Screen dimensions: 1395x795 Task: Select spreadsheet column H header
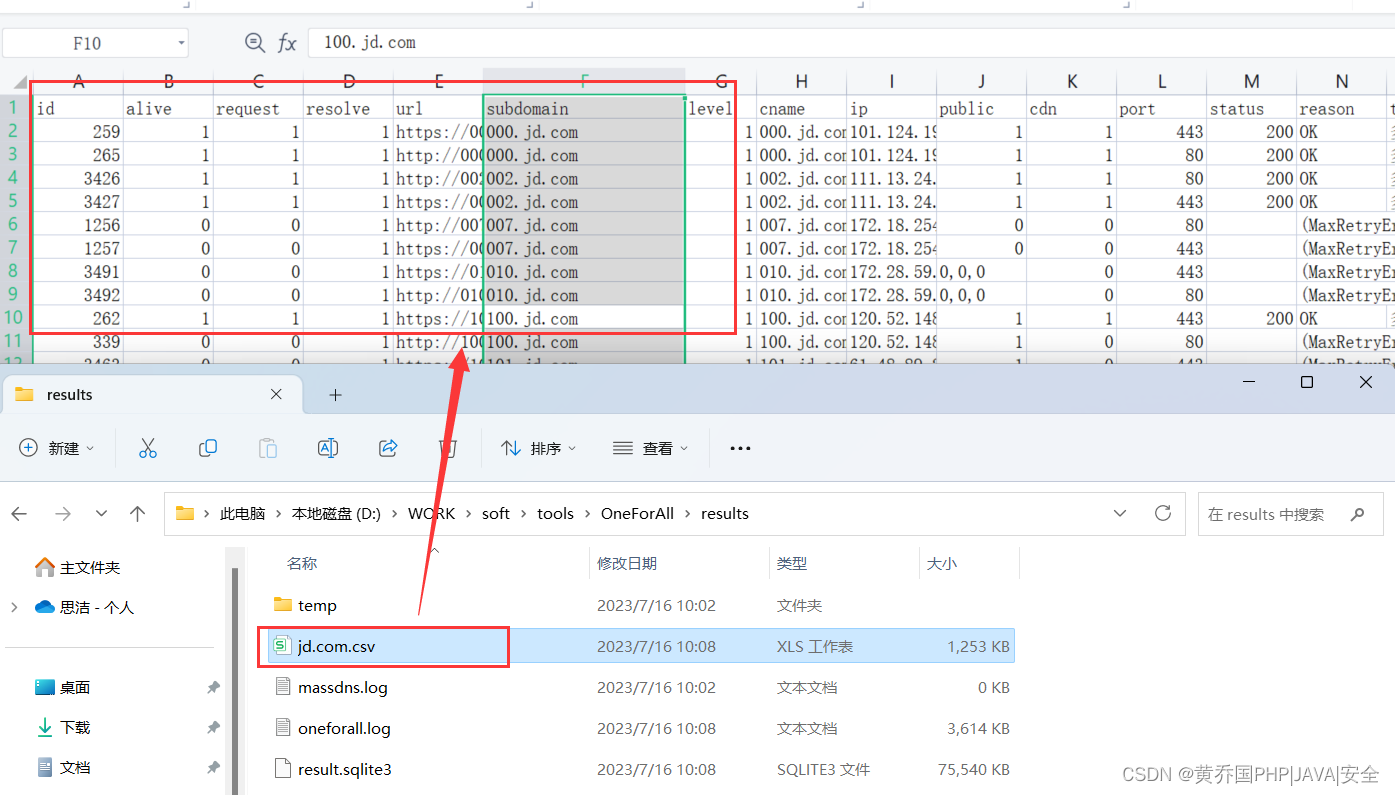coord(801,82)
